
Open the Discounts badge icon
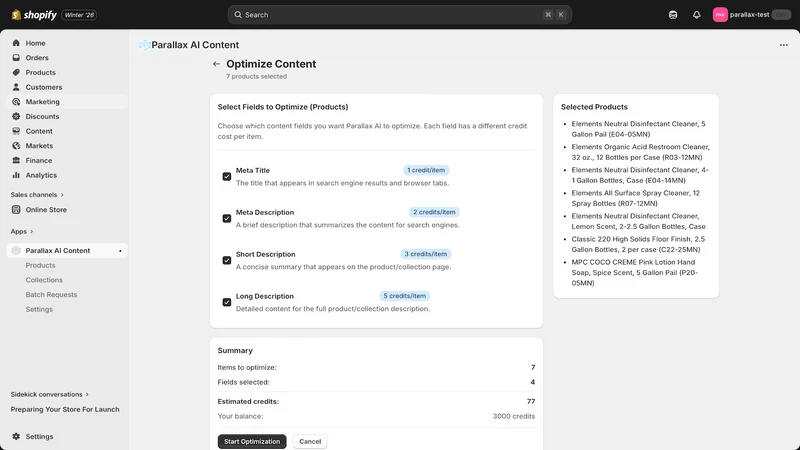(16, 116)
